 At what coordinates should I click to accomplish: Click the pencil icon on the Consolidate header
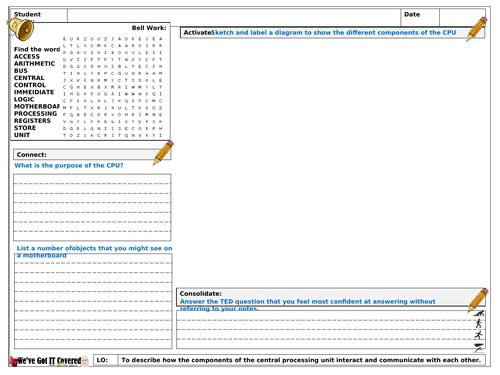[478, 300]
